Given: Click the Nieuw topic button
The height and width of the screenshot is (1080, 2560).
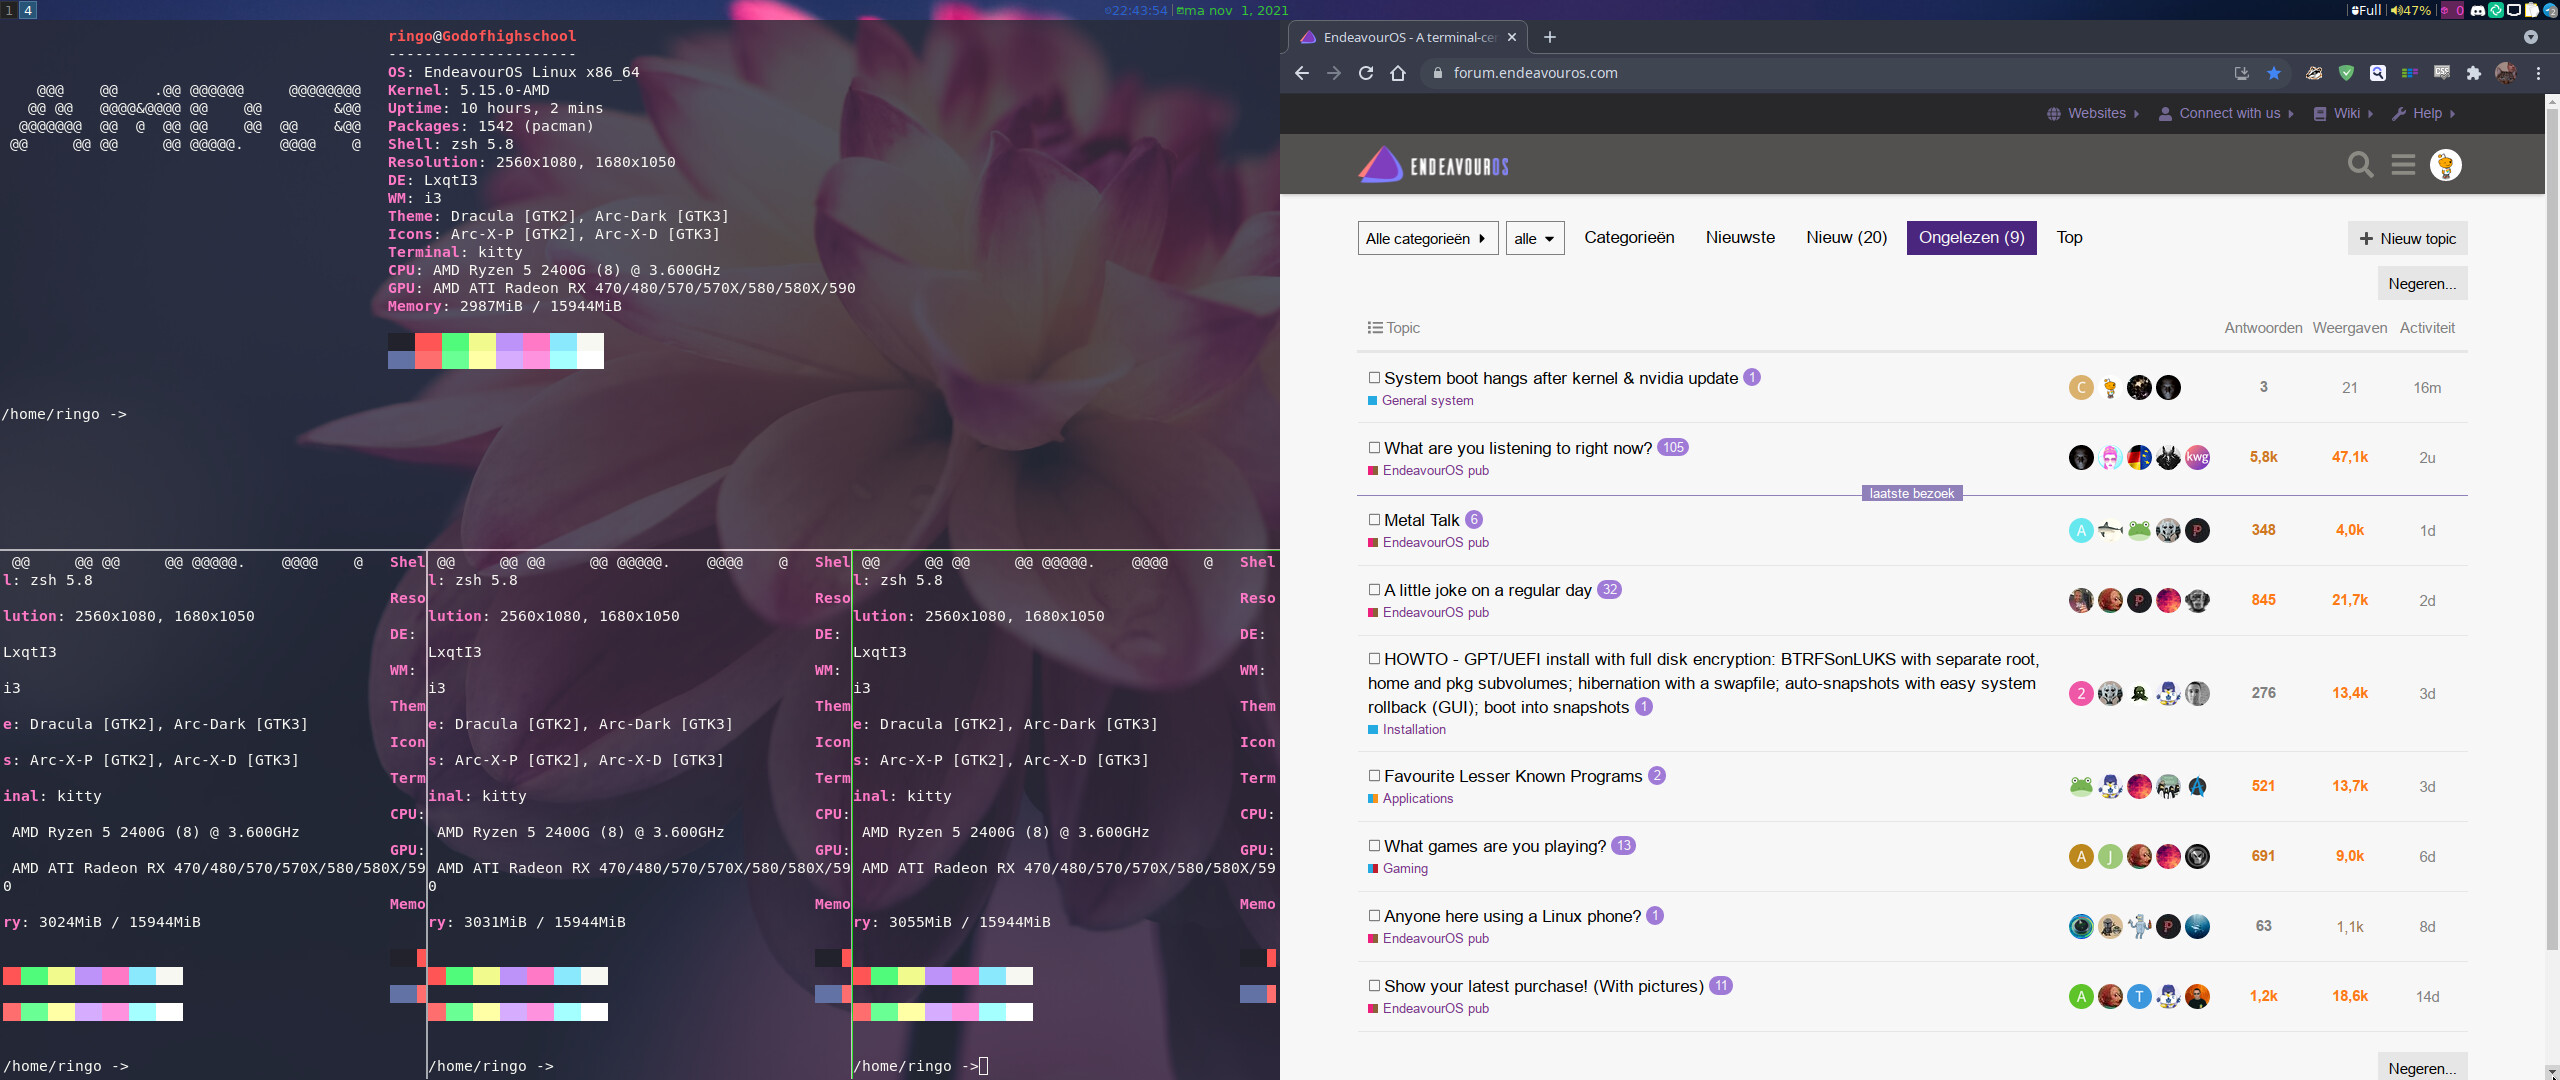Looking at the screenshot, I should point(2407,238).
